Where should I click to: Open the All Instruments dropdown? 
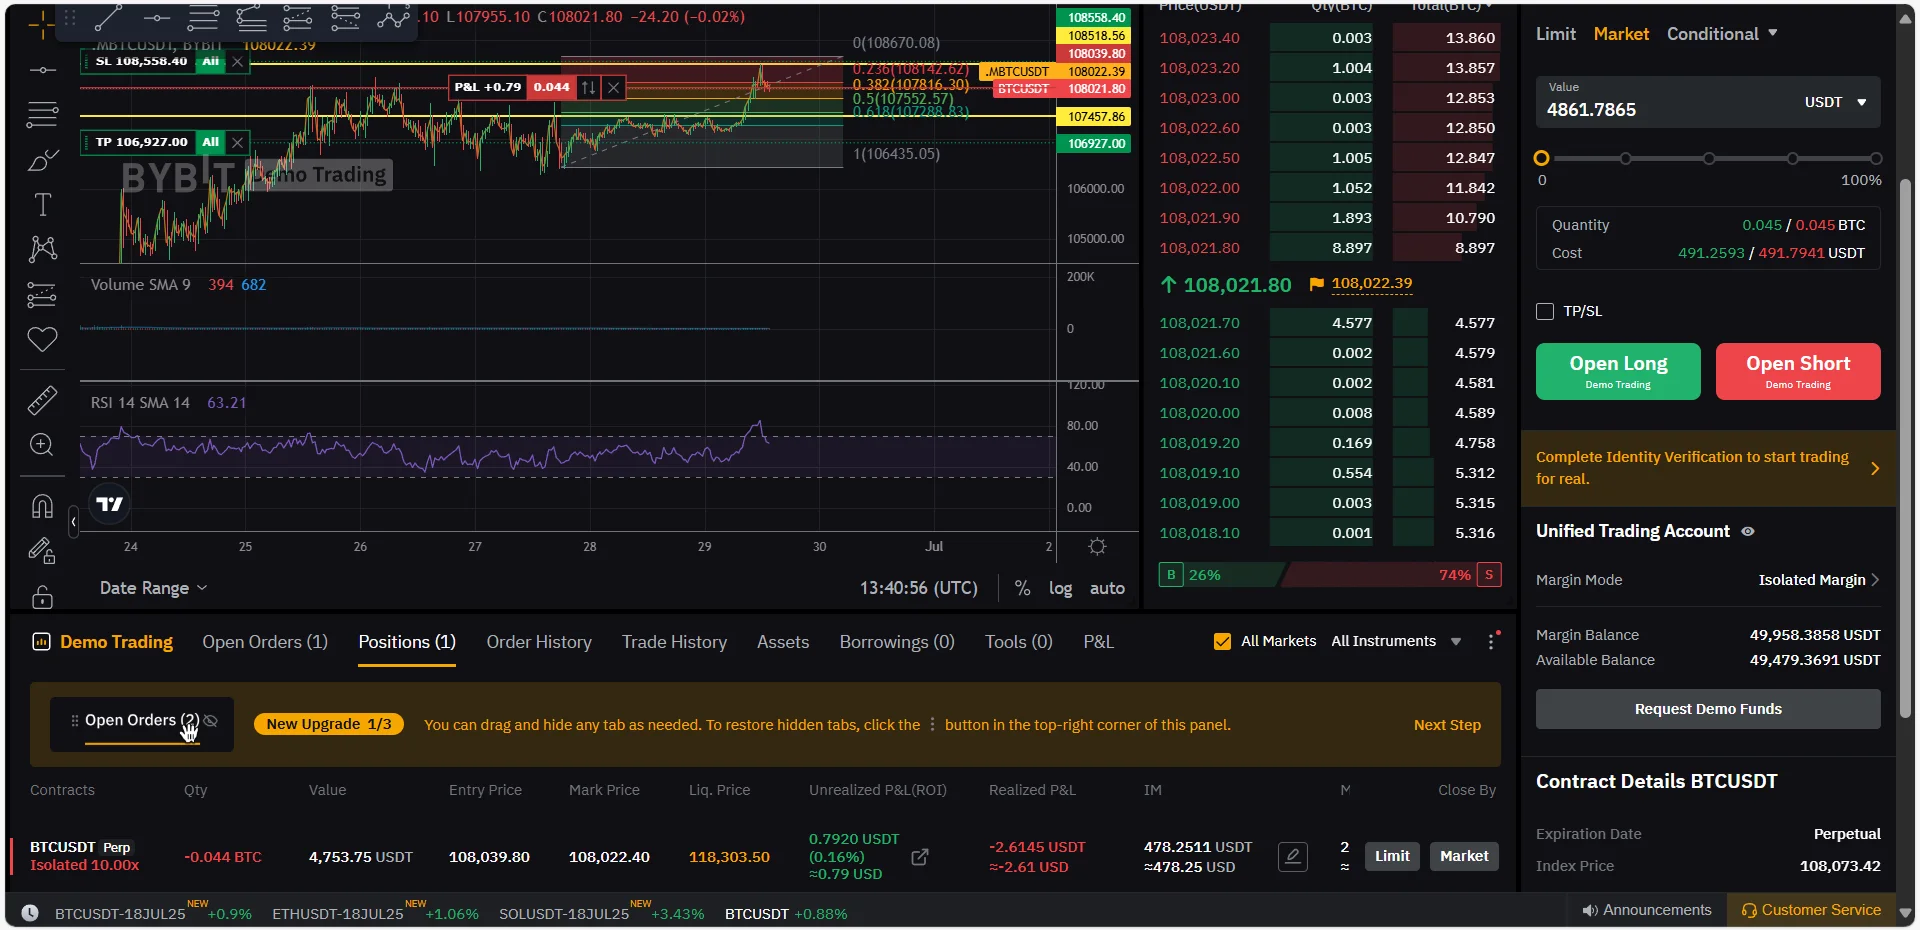[1396, 641]
